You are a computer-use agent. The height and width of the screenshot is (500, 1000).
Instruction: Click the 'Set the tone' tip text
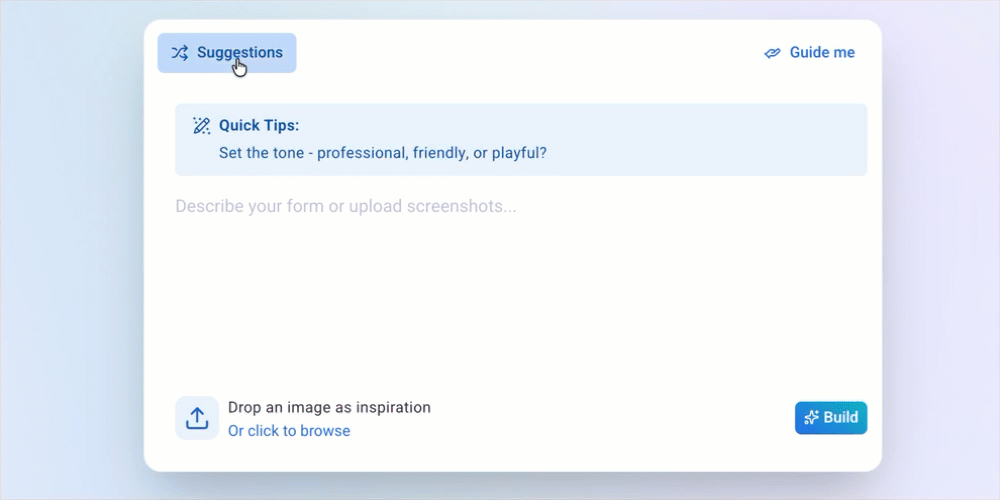382,154
